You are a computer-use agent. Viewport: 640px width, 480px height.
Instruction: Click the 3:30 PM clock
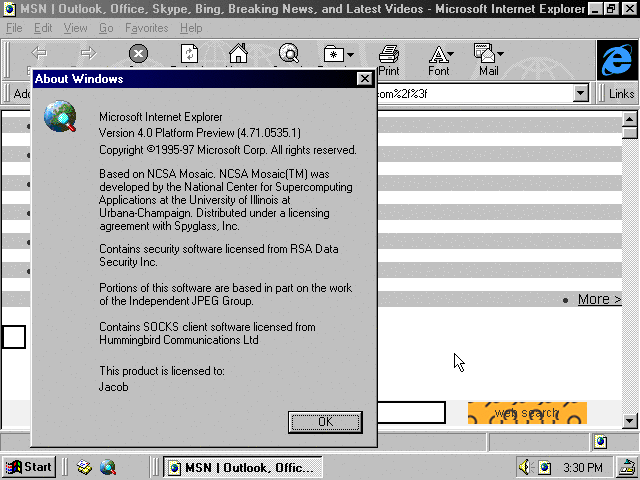pos(582,467)
